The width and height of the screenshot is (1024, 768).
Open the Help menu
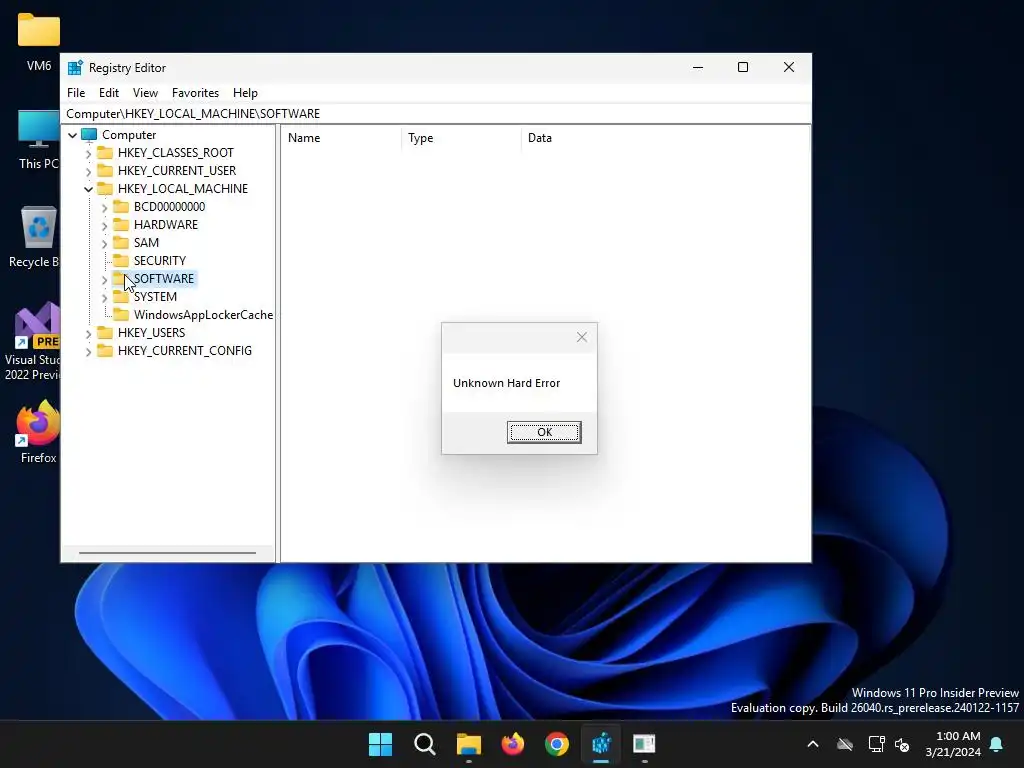point(245,93)
